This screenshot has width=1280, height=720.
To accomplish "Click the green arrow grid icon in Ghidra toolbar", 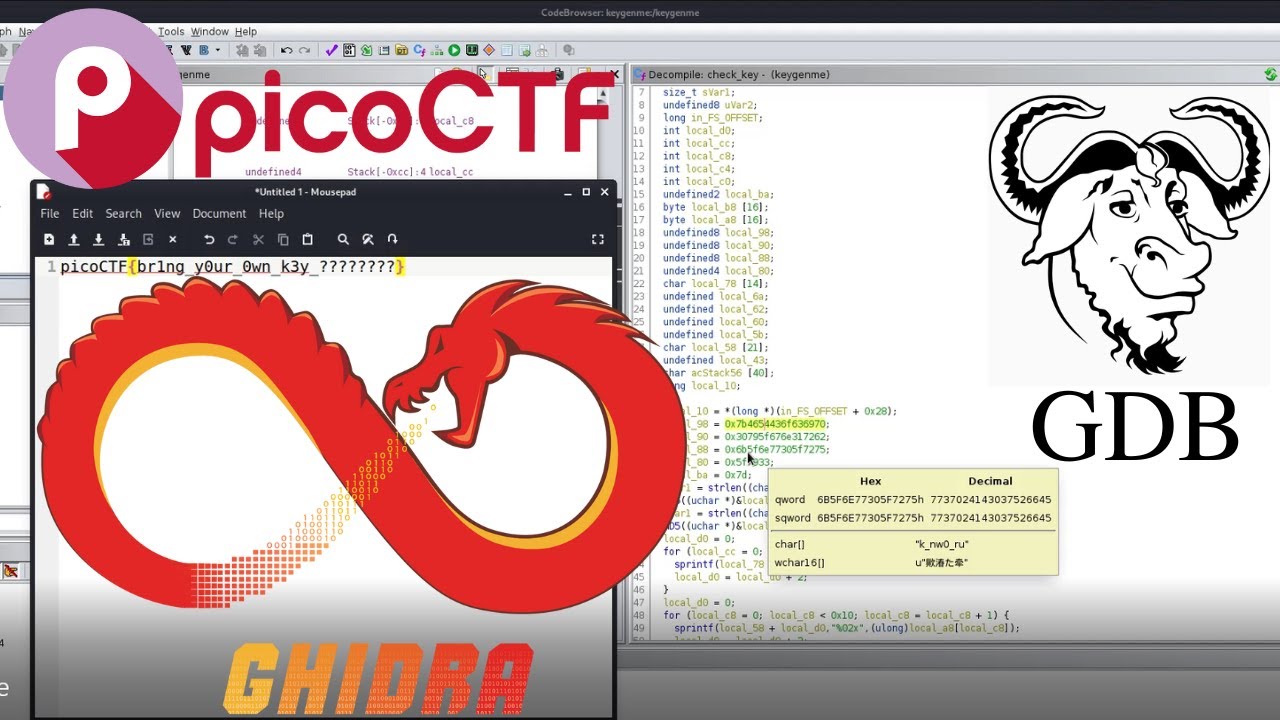I will (366, 50).
